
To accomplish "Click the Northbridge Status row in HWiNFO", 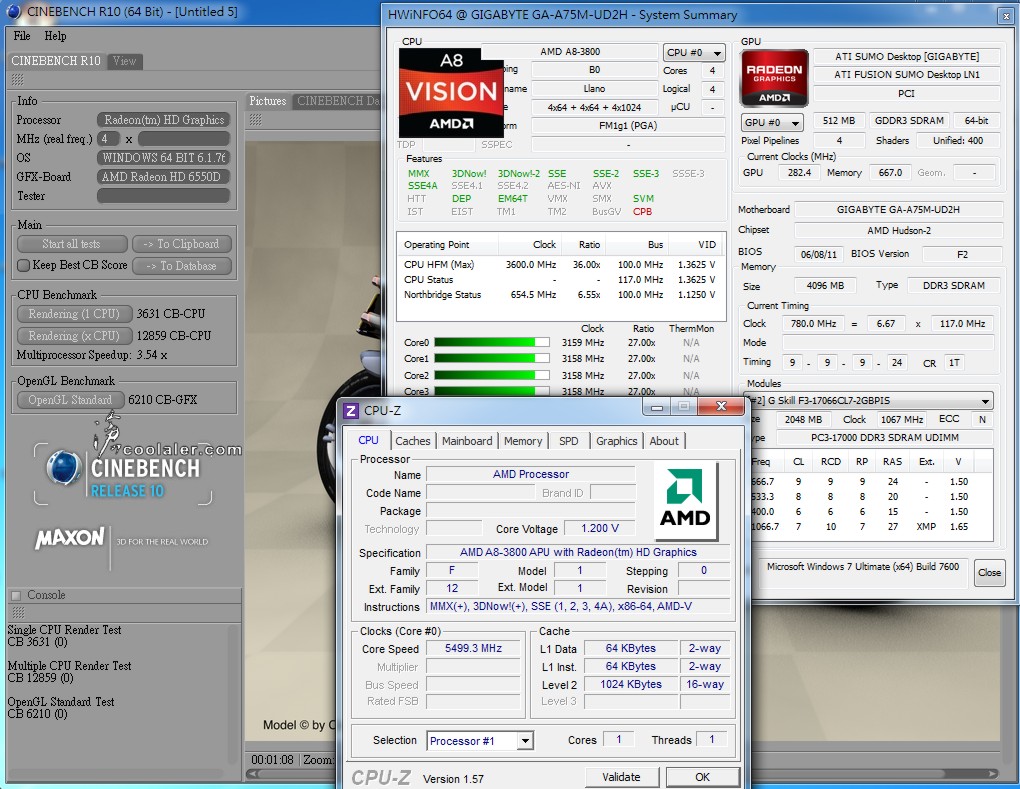I will click(559, 295).
